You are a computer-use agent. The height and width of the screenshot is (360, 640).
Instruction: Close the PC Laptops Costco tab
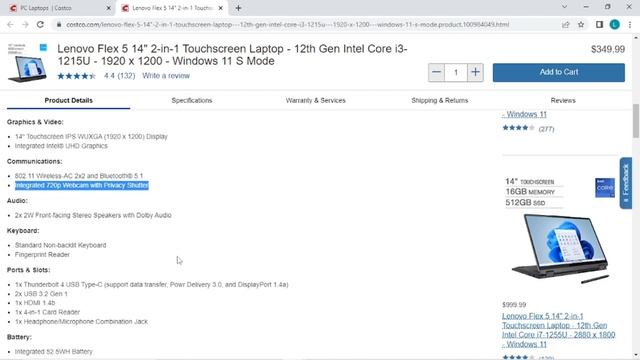tap(109, 8)
